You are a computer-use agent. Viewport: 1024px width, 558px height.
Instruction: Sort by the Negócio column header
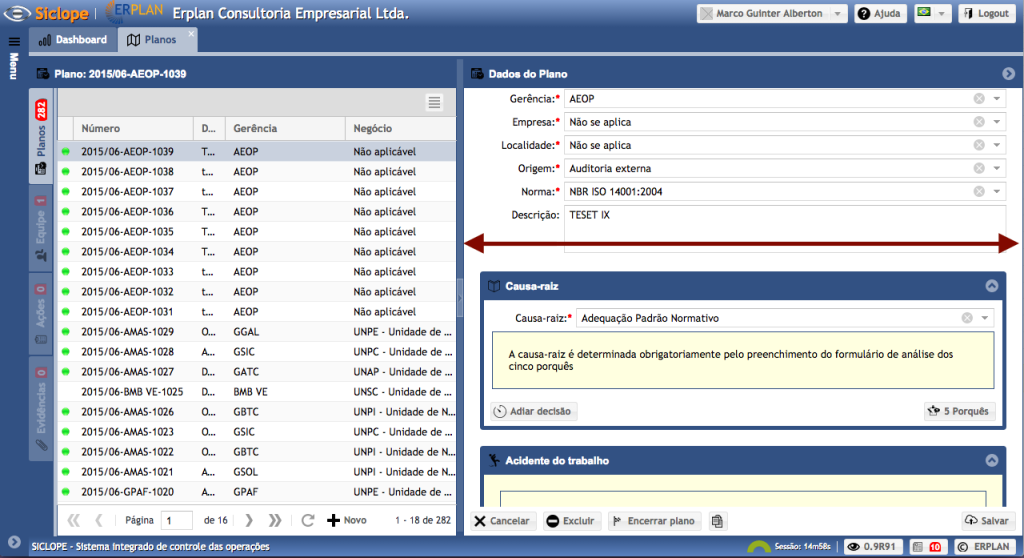400,129
